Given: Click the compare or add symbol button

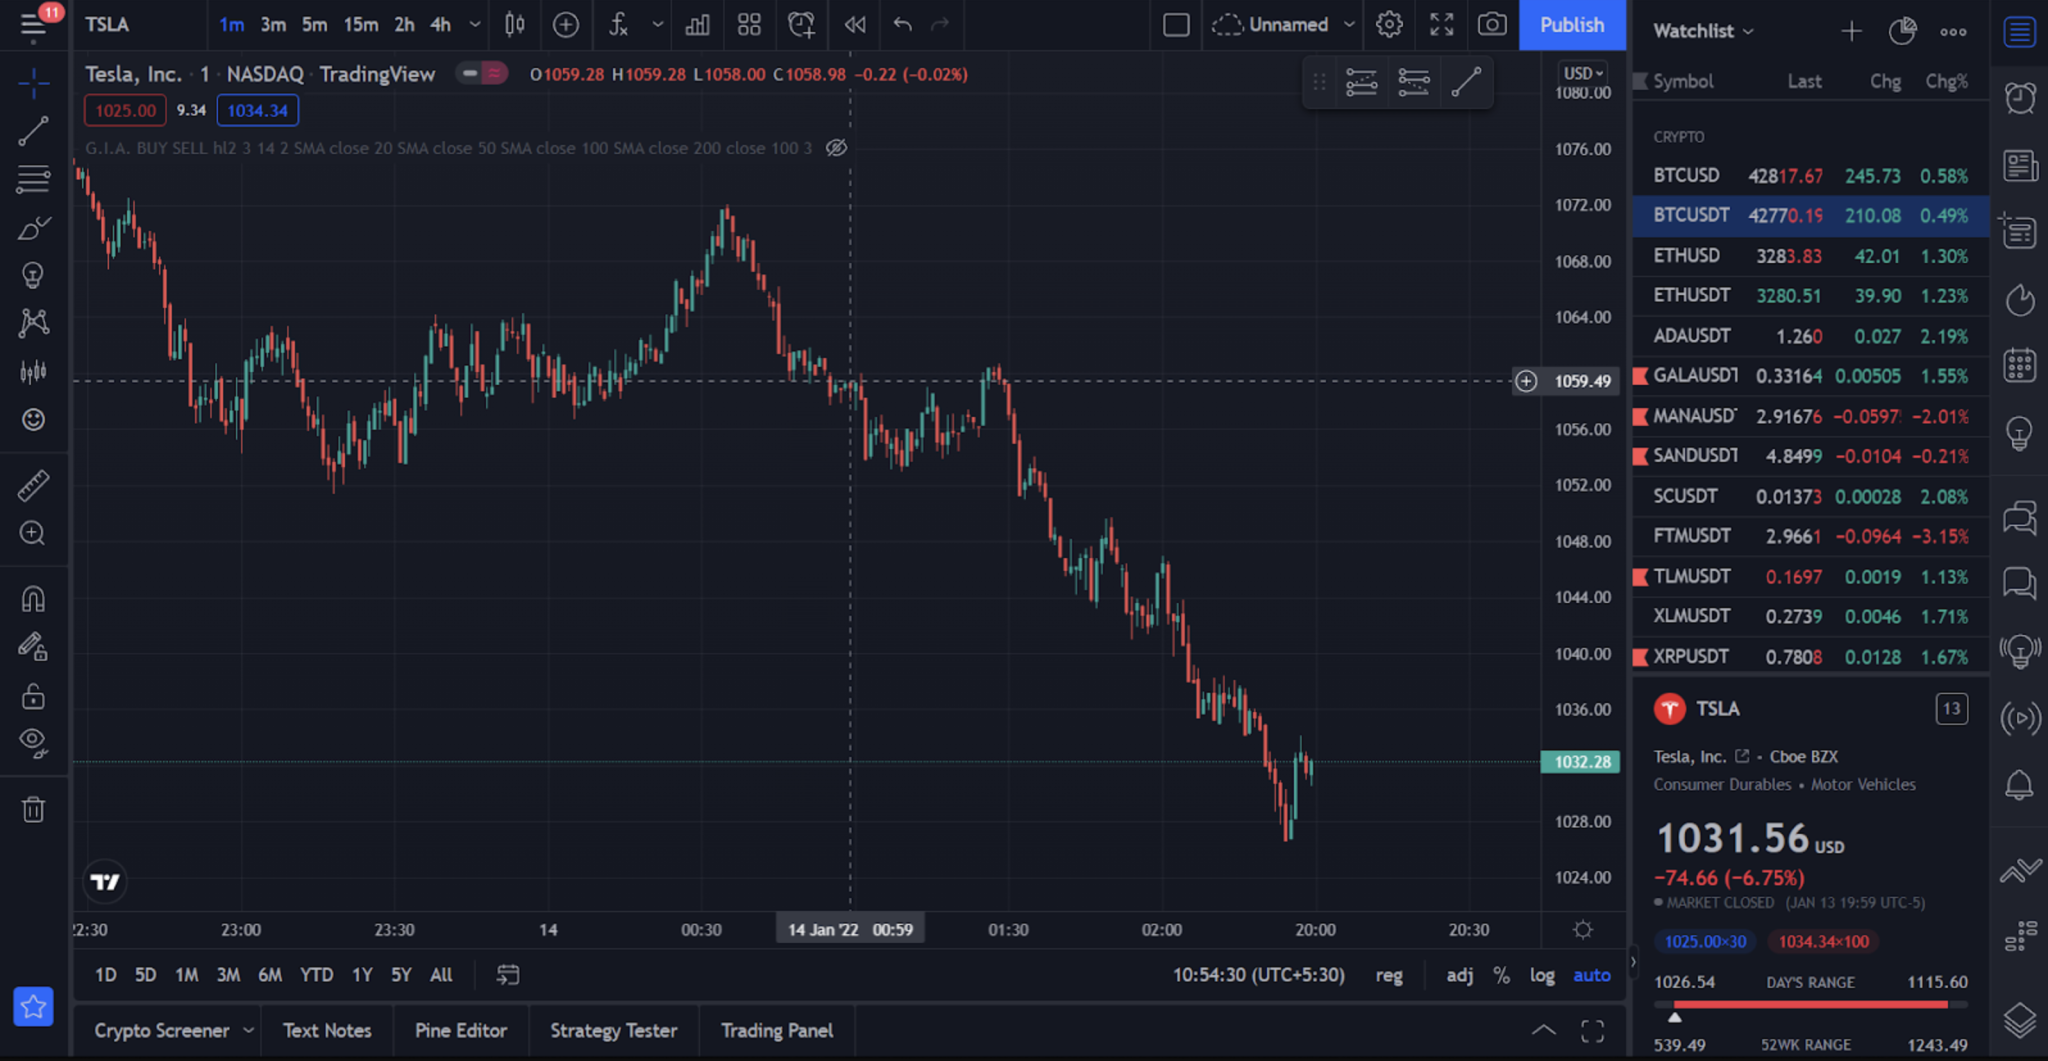Looking at the screenshot, I should [x=566, y=25].
